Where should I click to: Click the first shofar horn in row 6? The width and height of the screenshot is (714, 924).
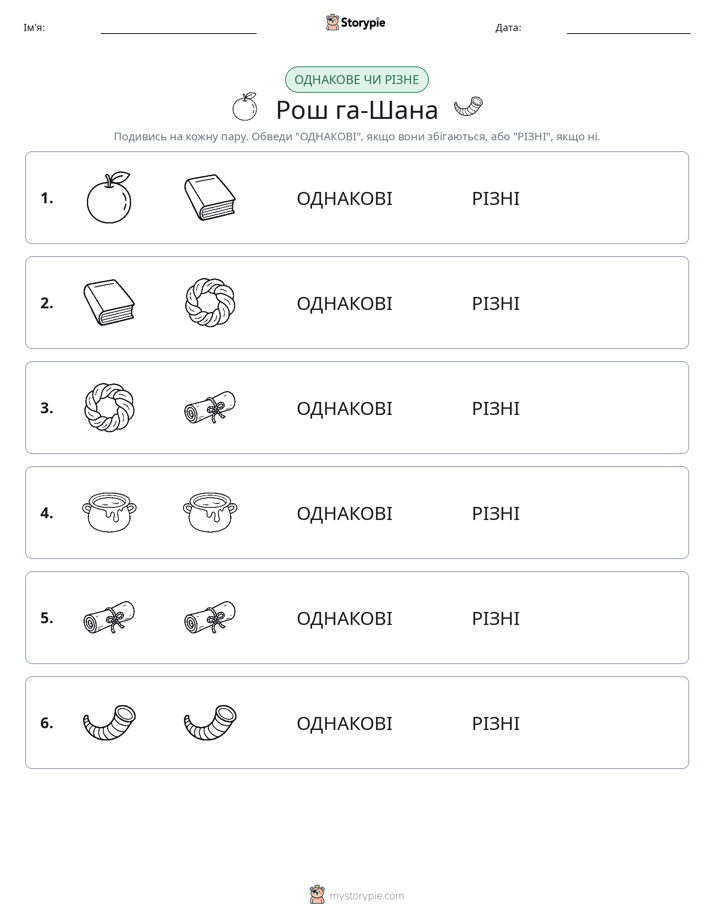click(109, 722)
